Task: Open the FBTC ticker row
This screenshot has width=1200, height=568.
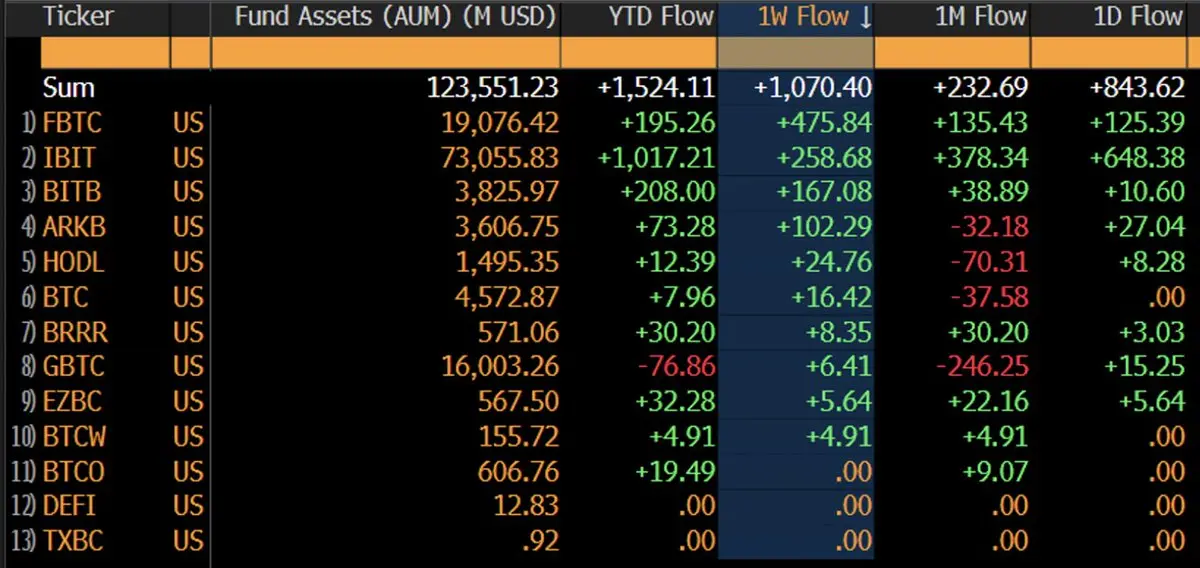Action: [72, 123]
